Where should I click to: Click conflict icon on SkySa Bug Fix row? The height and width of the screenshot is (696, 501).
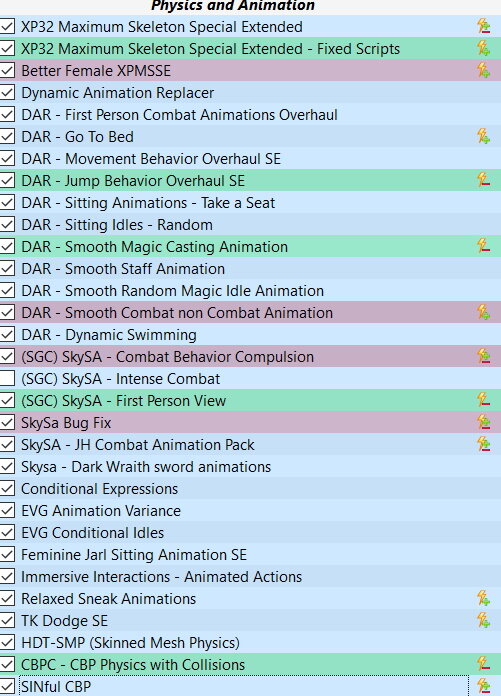(484, 422)
